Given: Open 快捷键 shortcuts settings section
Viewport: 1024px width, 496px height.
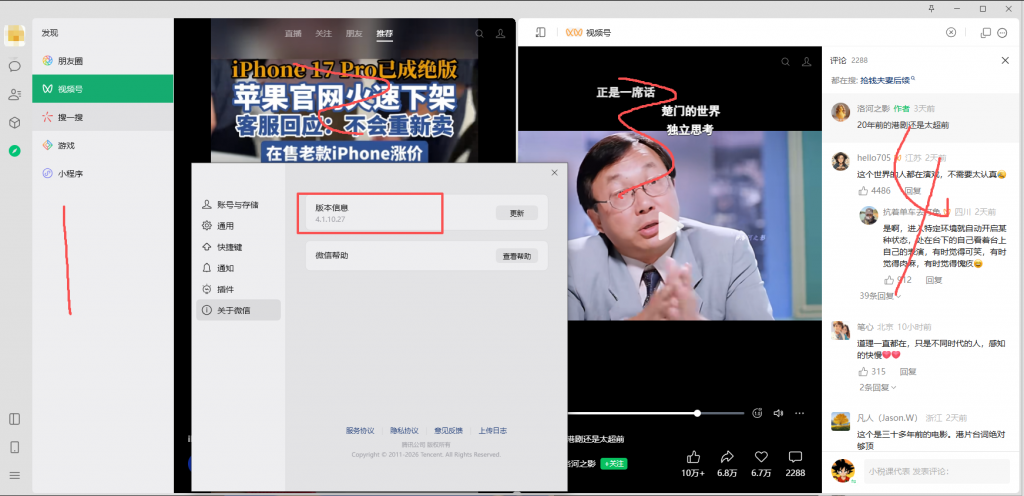Looking at the screenshot, I should coord(238,247).
